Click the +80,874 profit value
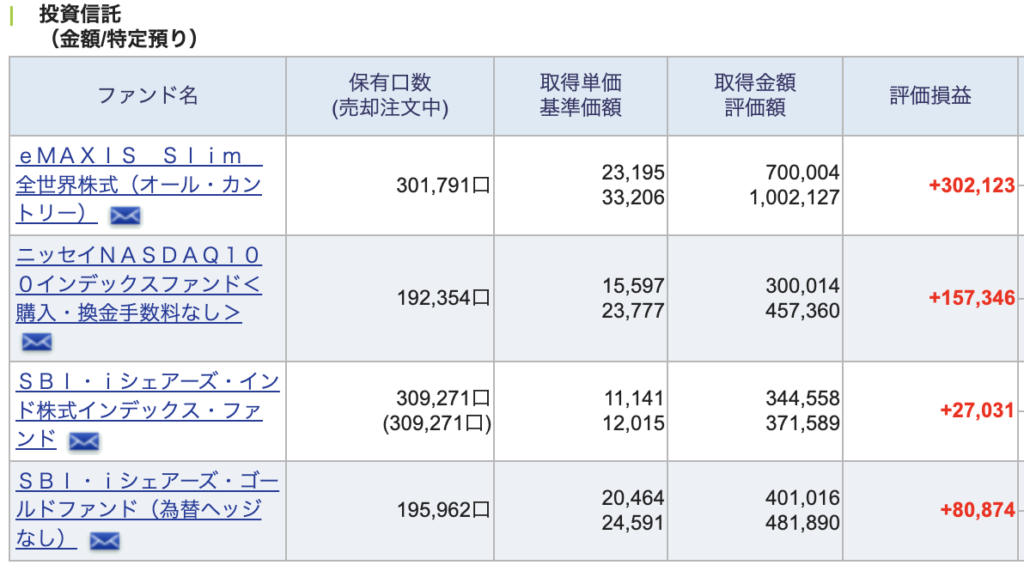Viewport: 1024px width, 565px height. coord(977,510)
